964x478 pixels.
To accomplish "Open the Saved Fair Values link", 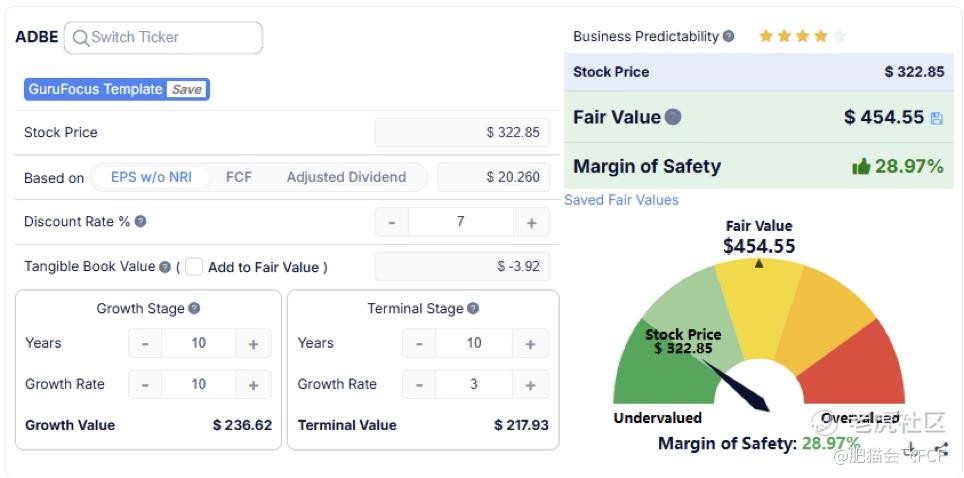I will (621, 200).
